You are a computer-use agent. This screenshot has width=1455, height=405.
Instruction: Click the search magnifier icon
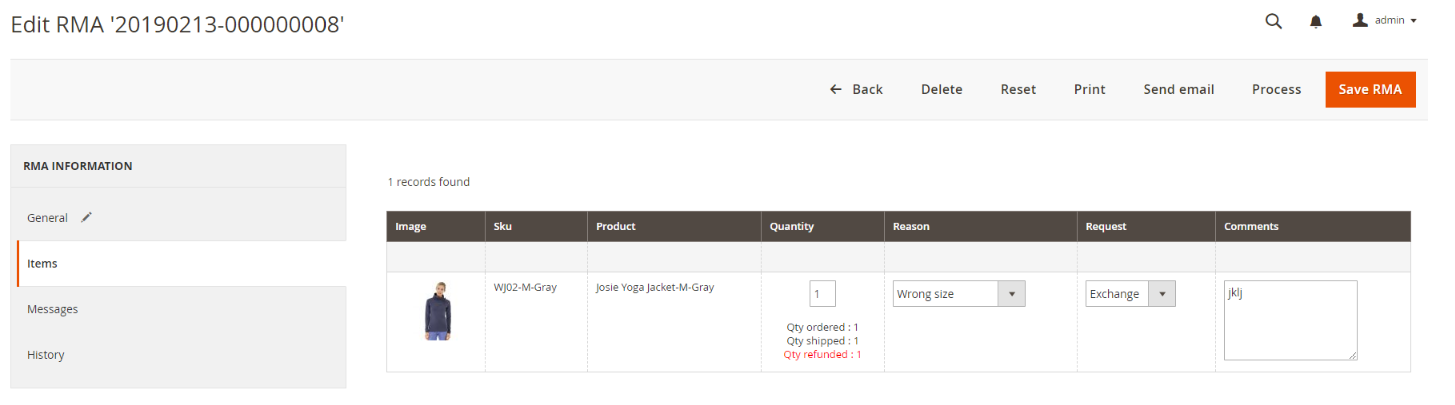pos(1273,21)
